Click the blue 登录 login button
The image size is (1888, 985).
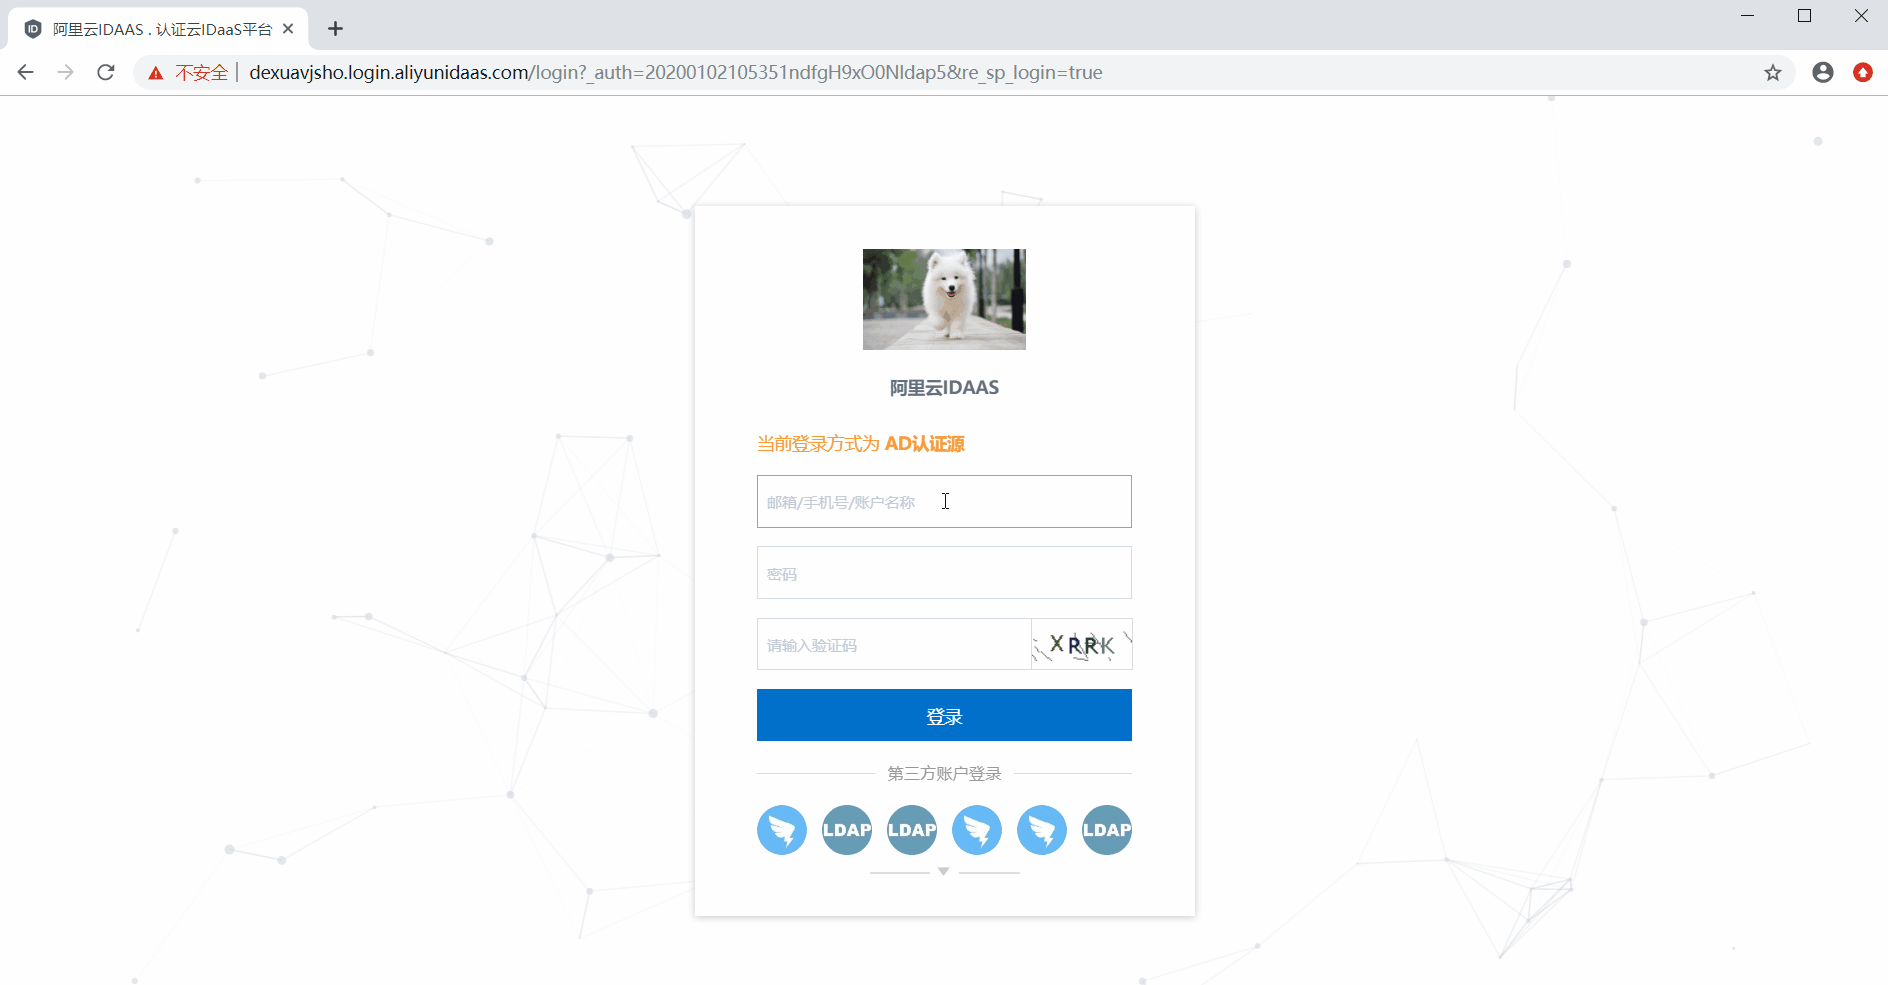(944, 715)
